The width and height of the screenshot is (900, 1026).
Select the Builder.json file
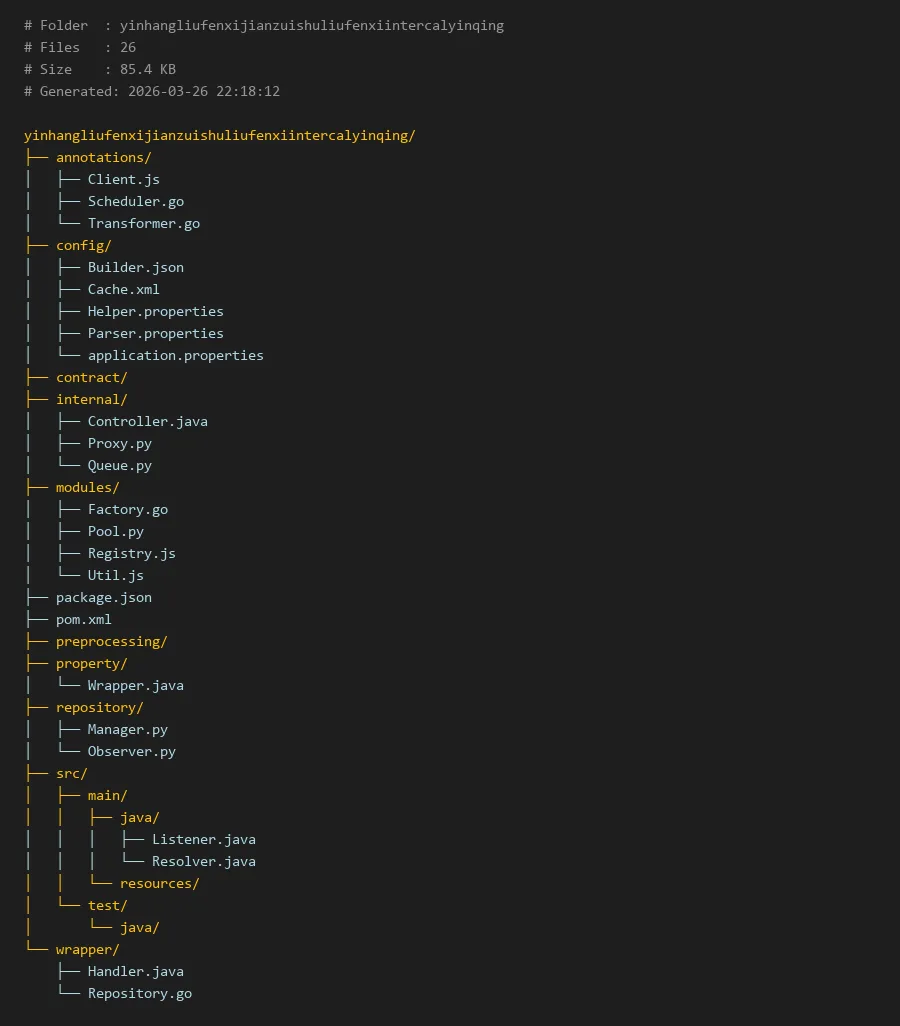(135, 267)
